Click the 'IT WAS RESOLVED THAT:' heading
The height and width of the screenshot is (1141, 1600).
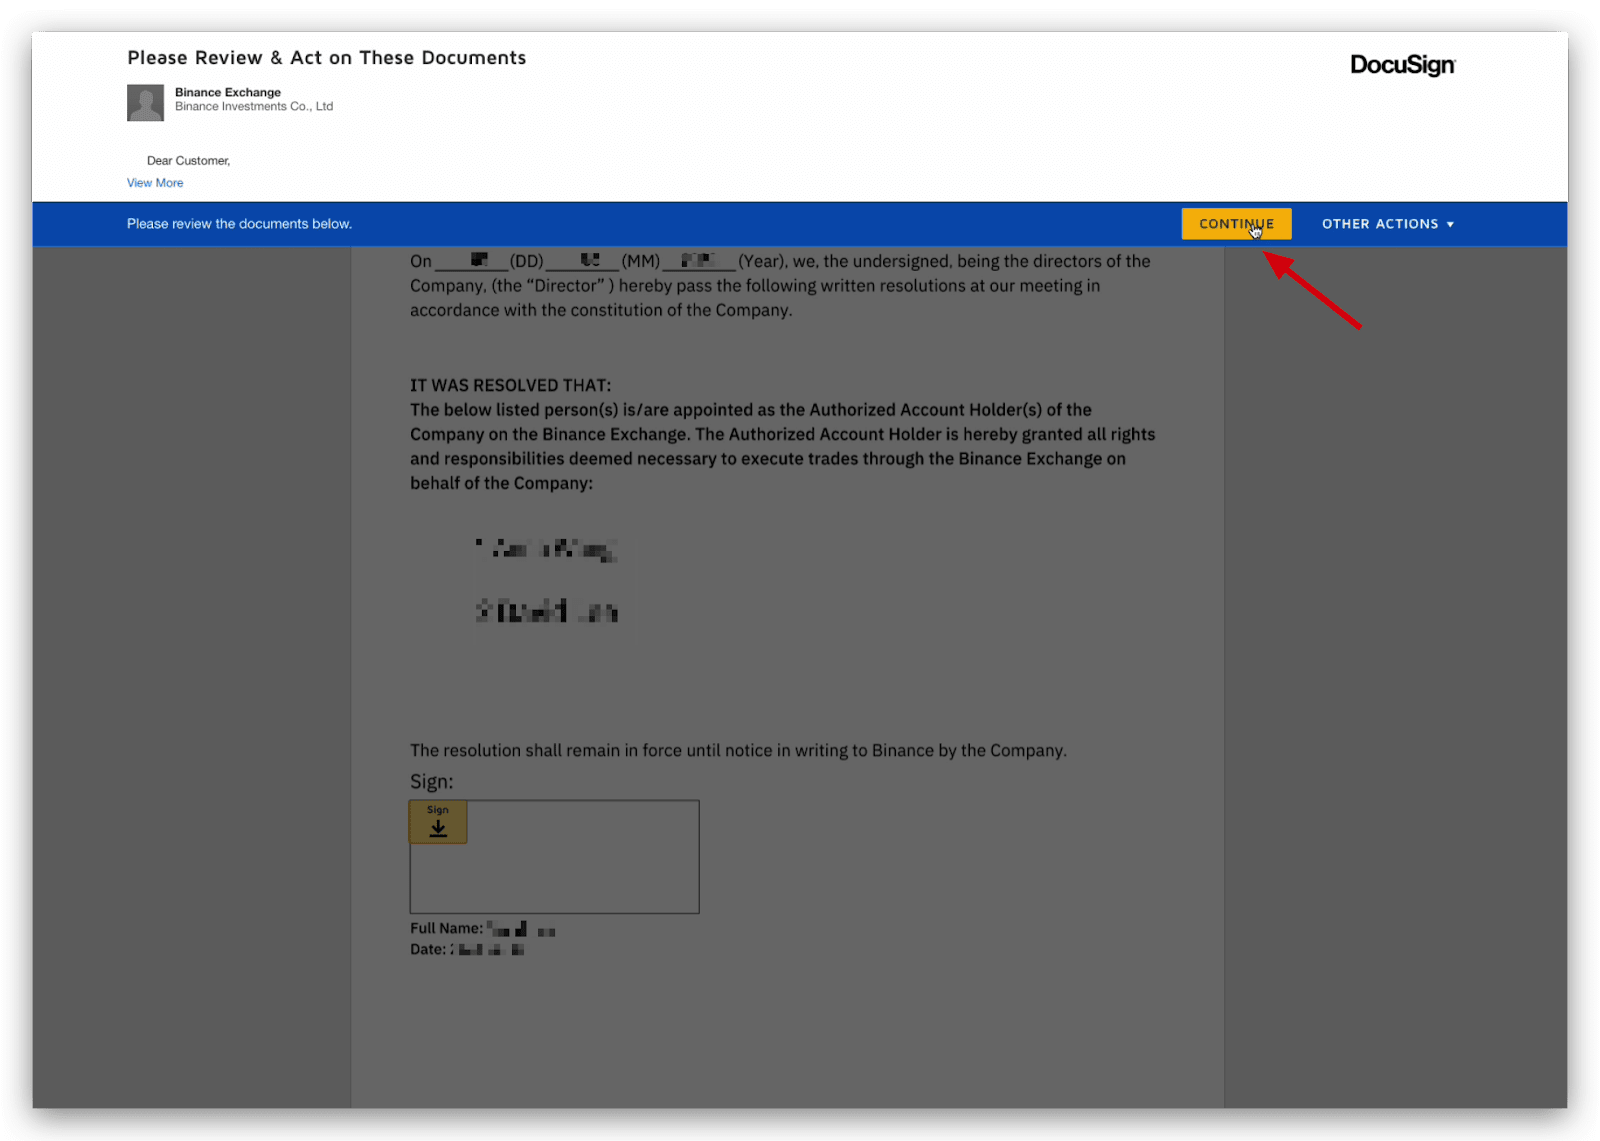coord(510,385)
